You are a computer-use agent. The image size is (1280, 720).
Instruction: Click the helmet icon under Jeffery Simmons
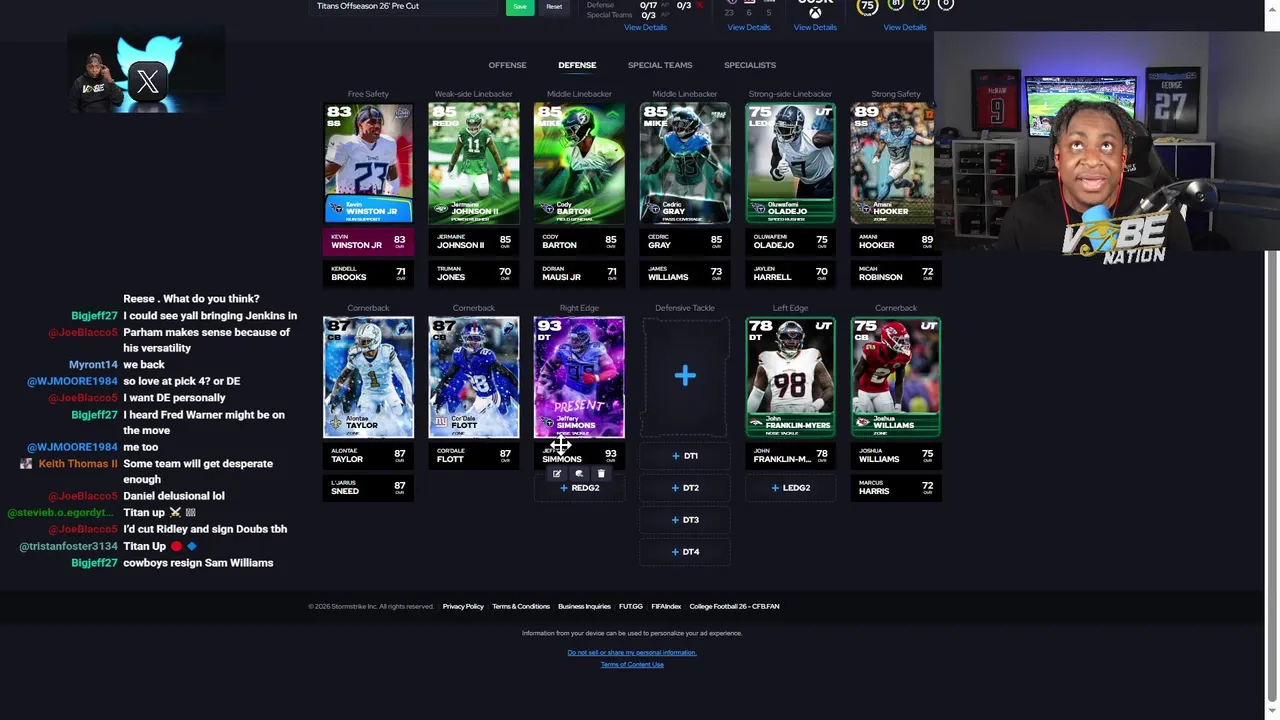(579, 474)
